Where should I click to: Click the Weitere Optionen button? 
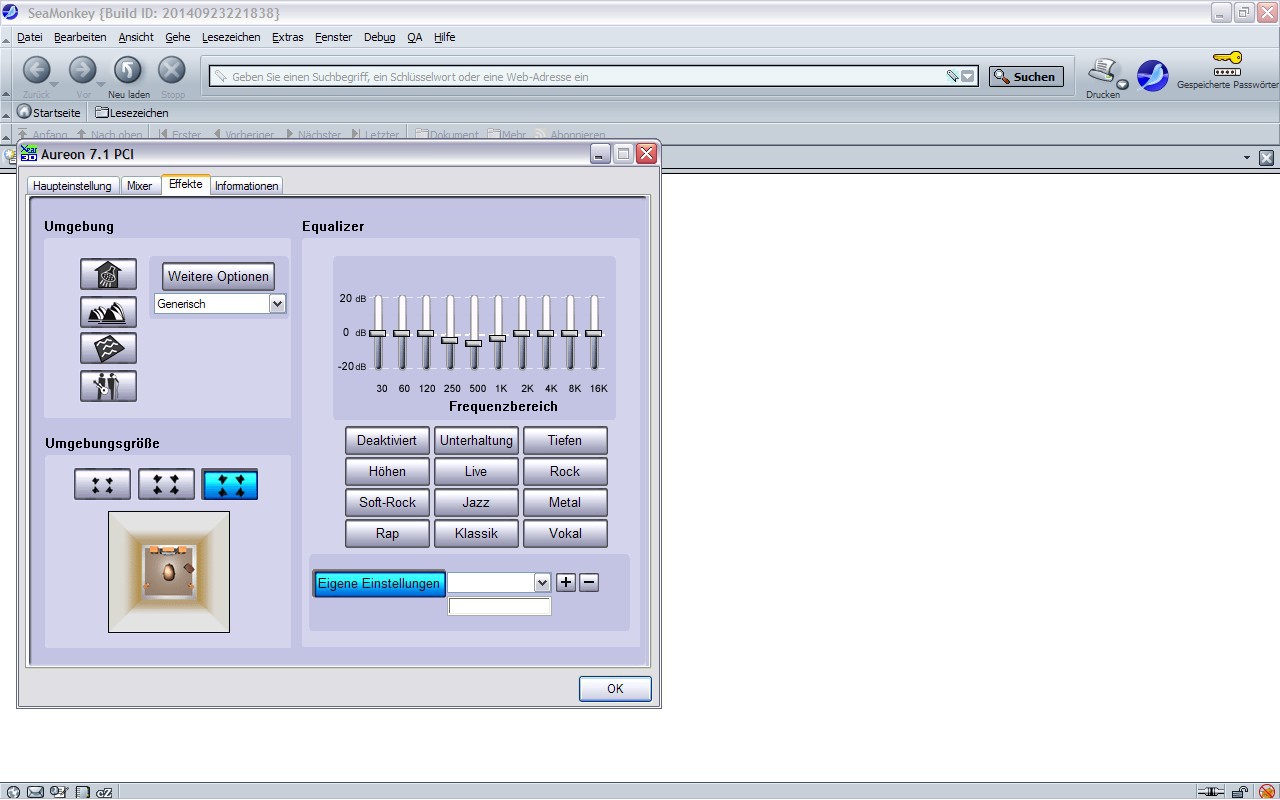[x=218, y=277]
